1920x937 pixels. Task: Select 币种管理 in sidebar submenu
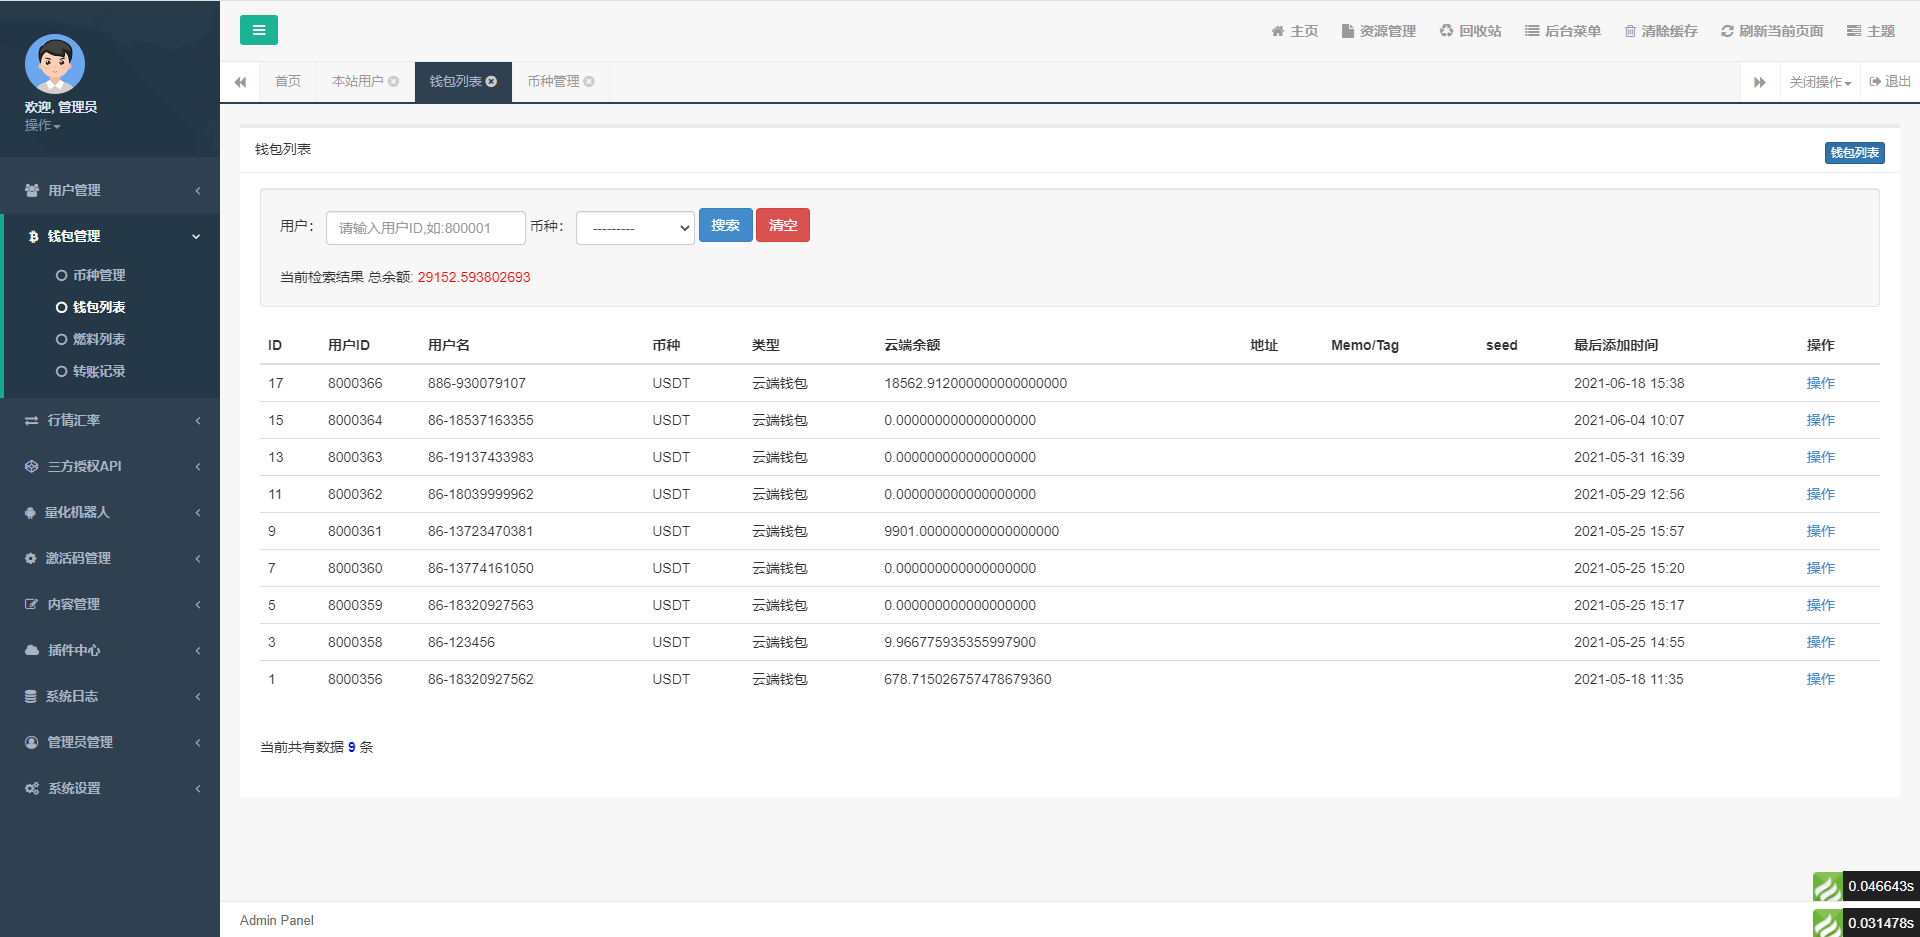(x=99, y=275)
